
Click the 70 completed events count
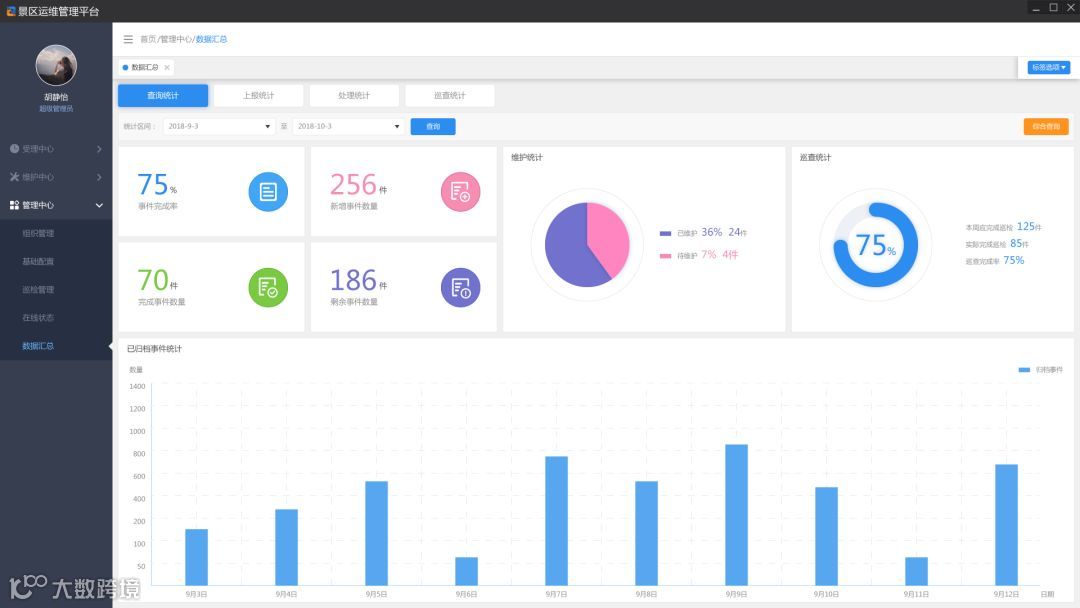[153, 280]
